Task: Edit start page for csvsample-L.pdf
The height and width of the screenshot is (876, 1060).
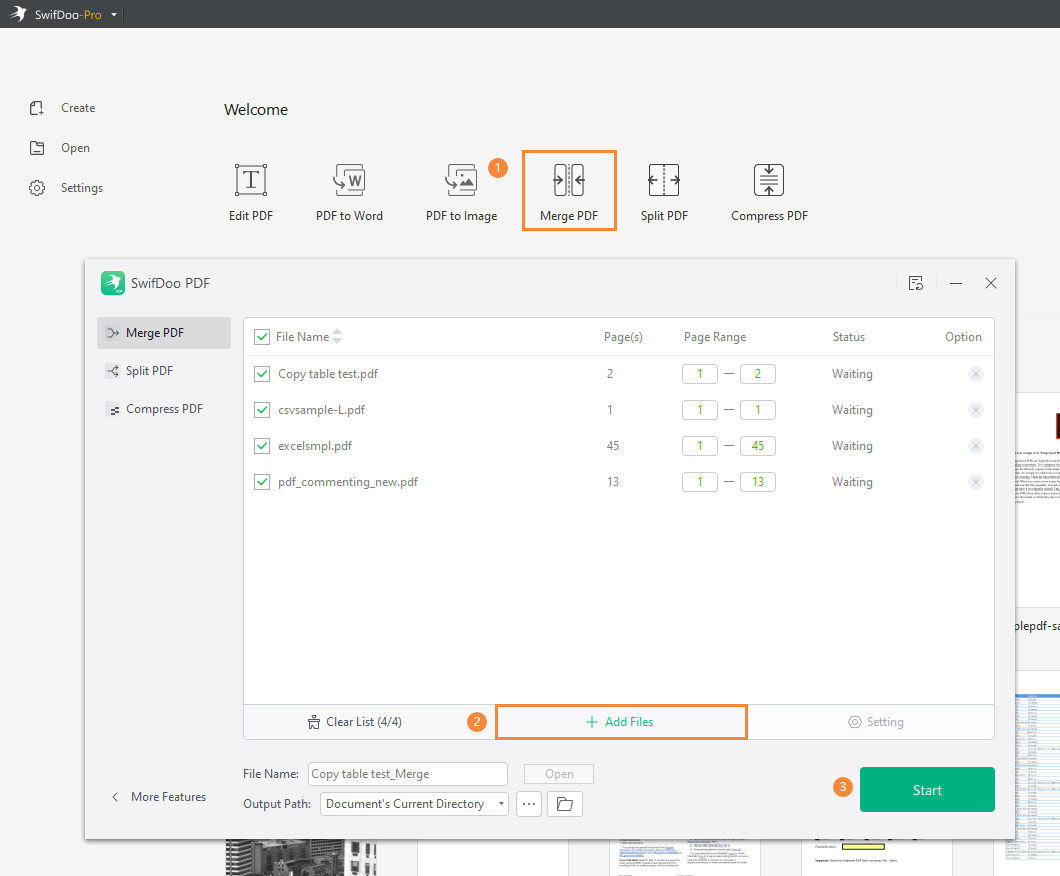Action: (700, 410)
